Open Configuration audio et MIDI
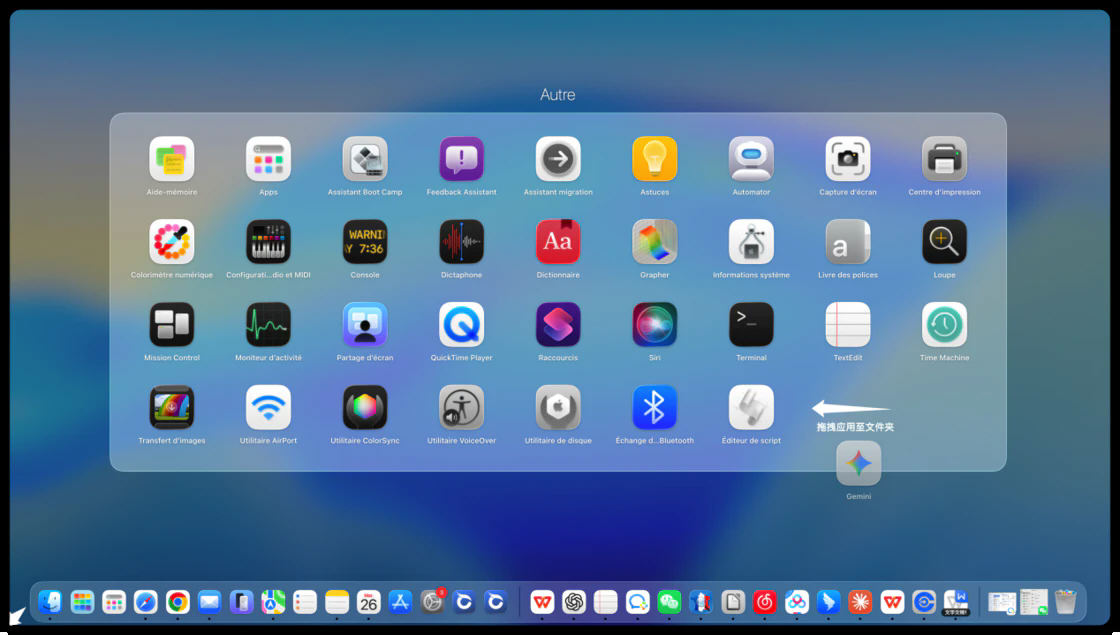 (x=268, y=241)
